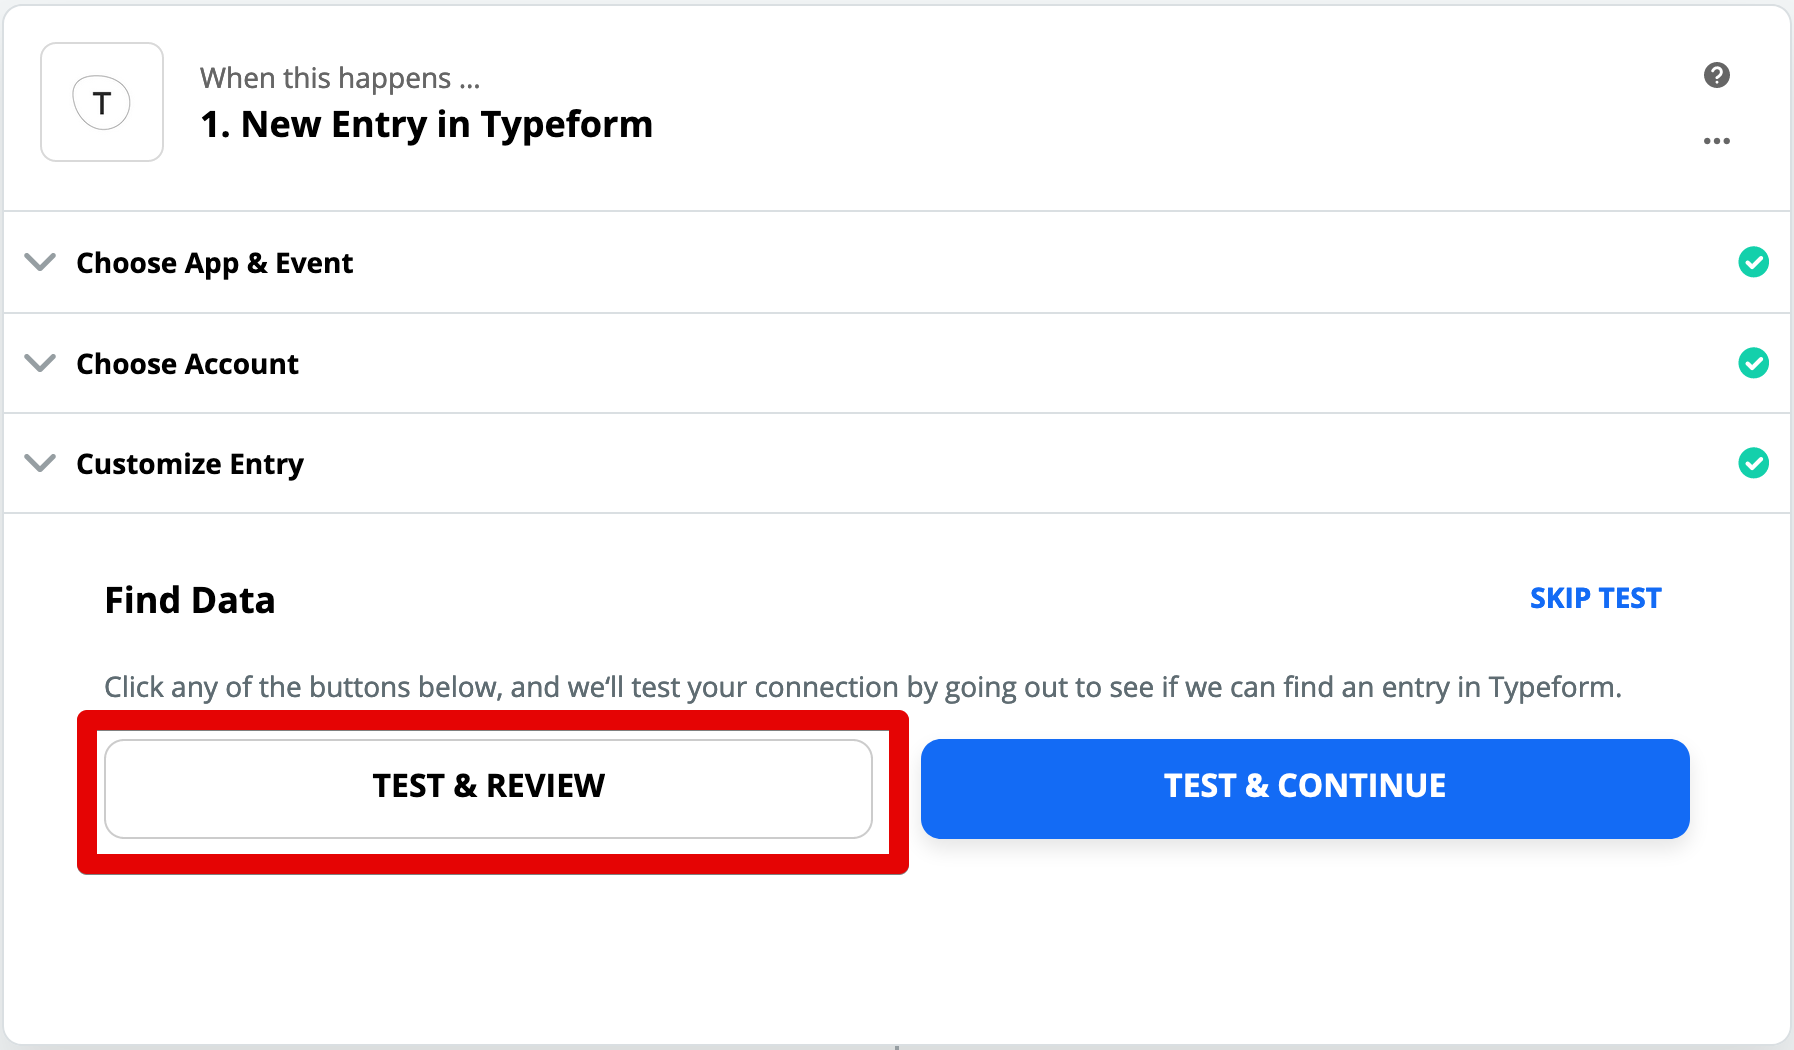Click the SKIP TEST link
1794x1050 pixels.
point(1595,598)
